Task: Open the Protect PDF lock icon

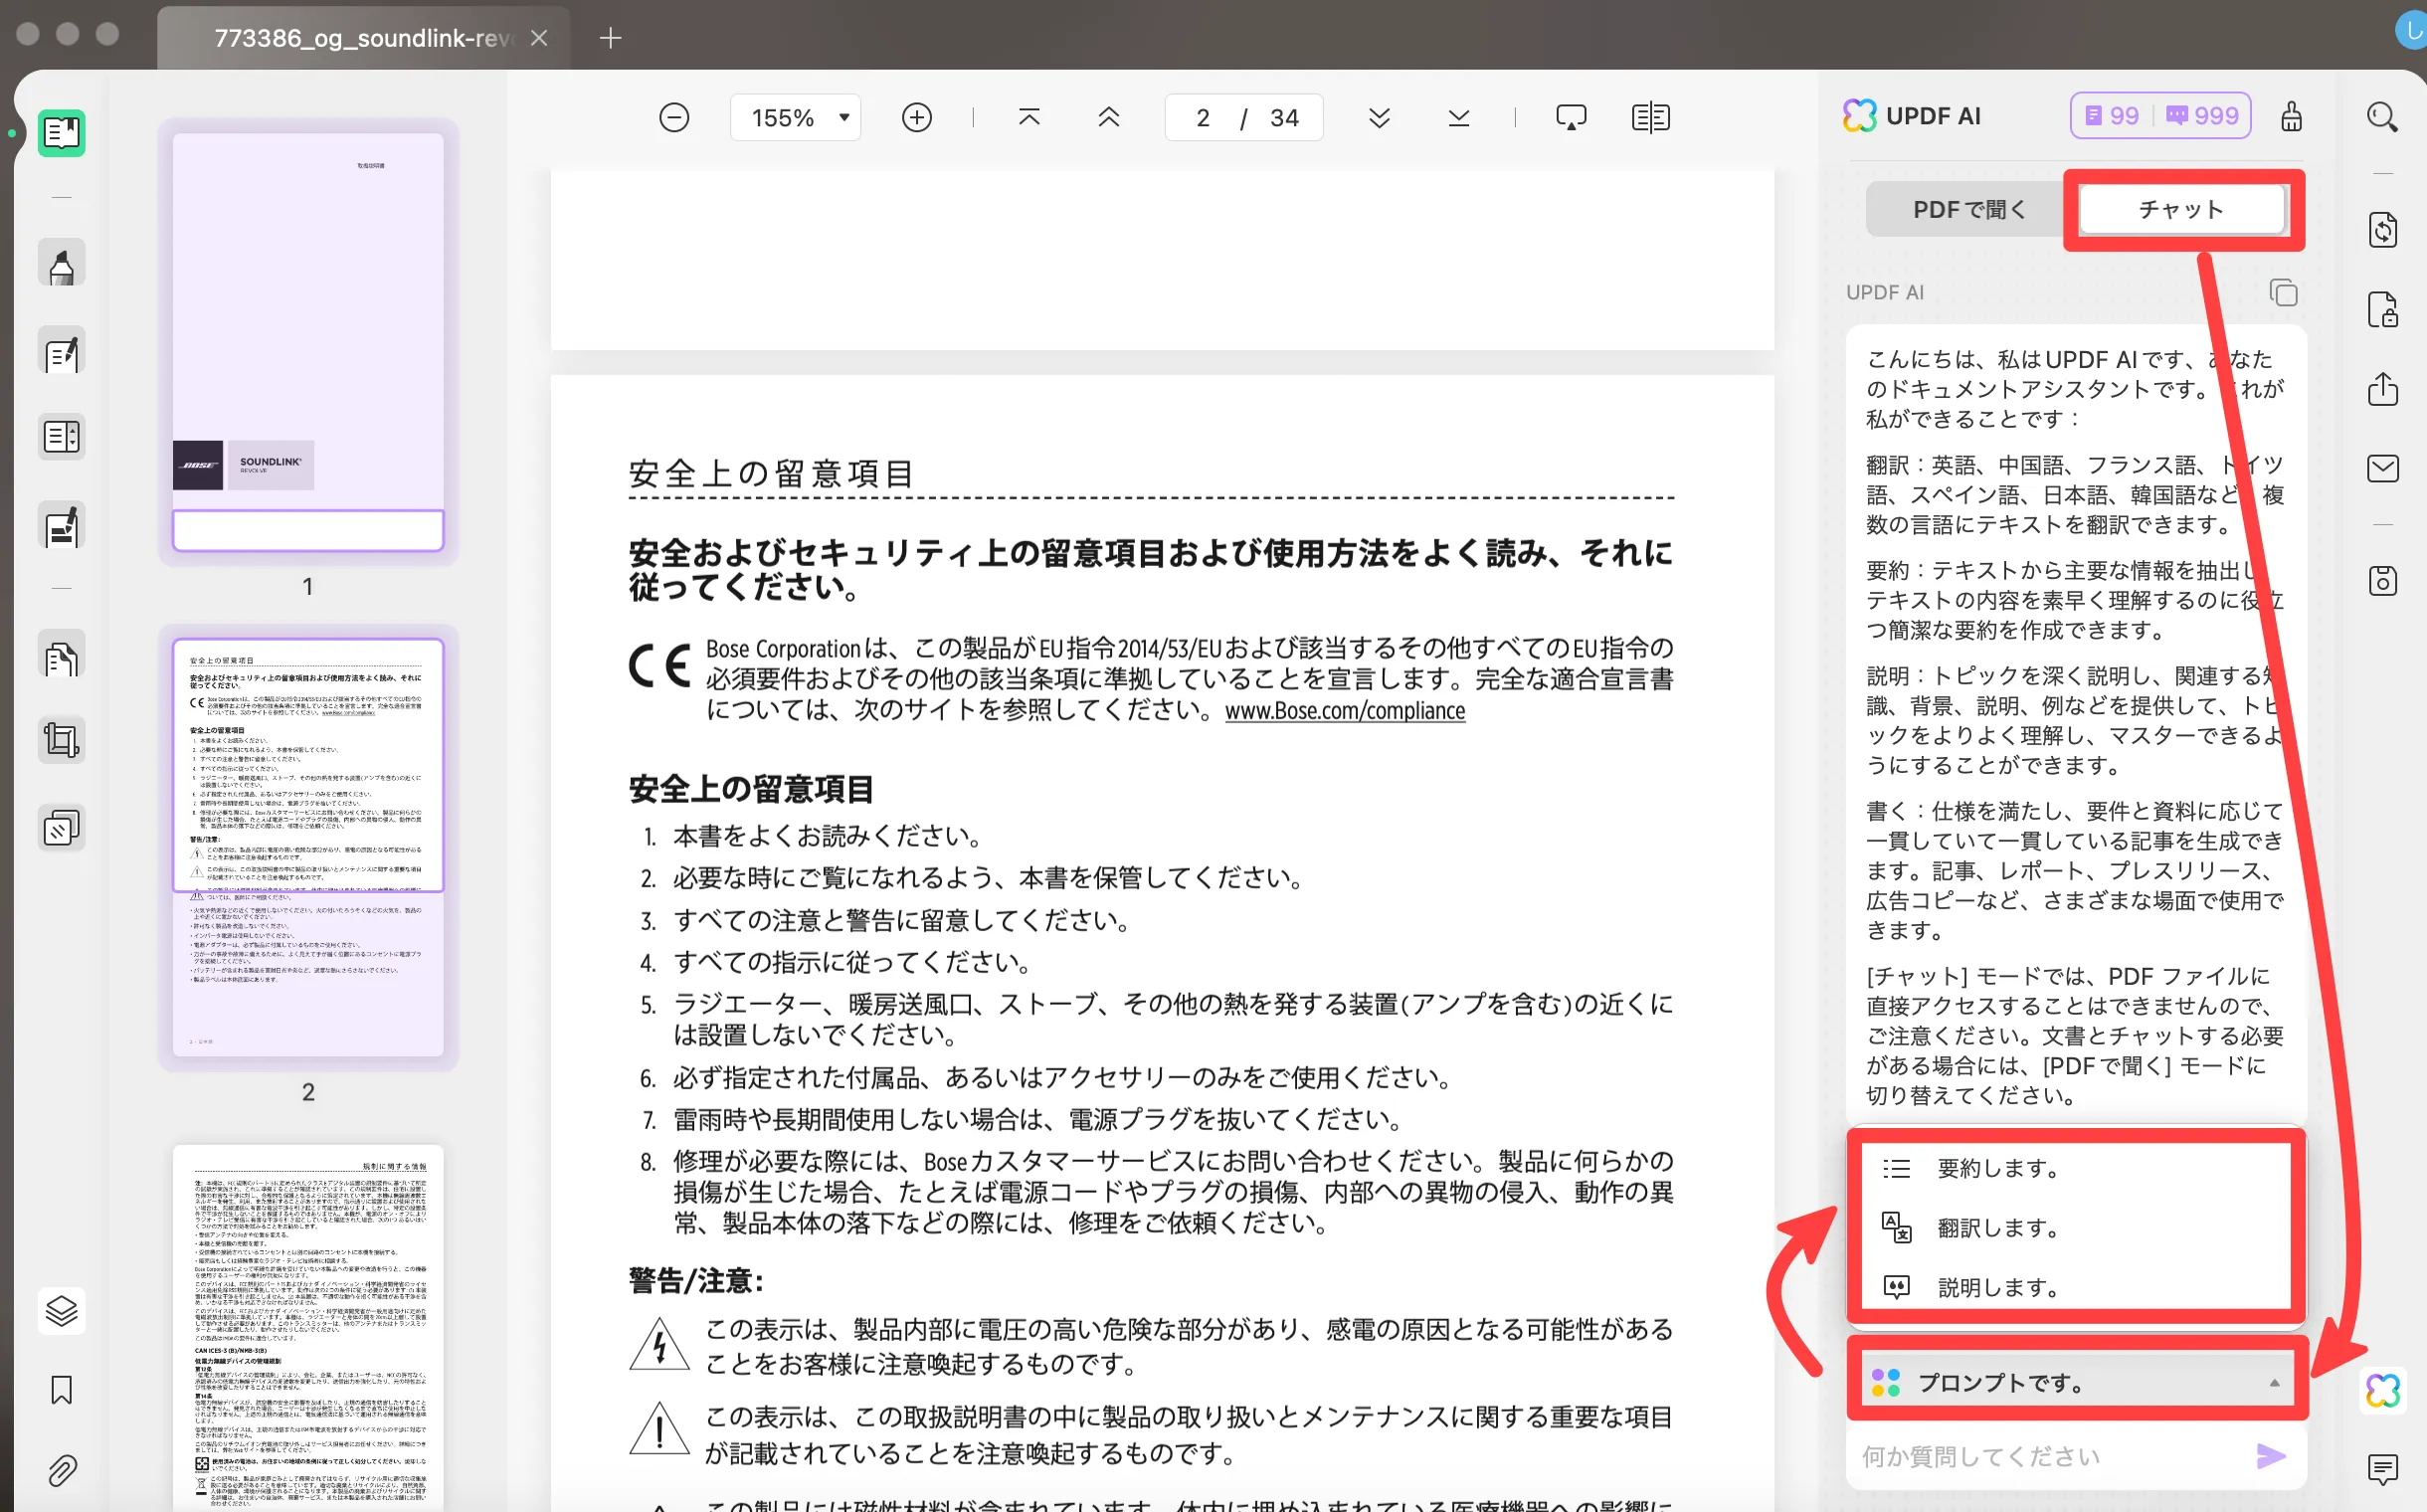Action: [x=2382, y=310]
